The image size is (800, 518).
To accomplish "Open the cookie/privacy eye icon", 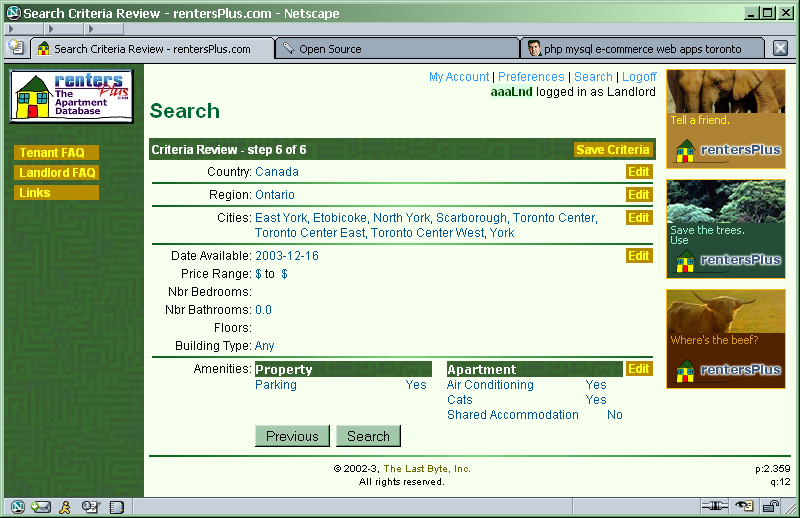I will (744, 506).
